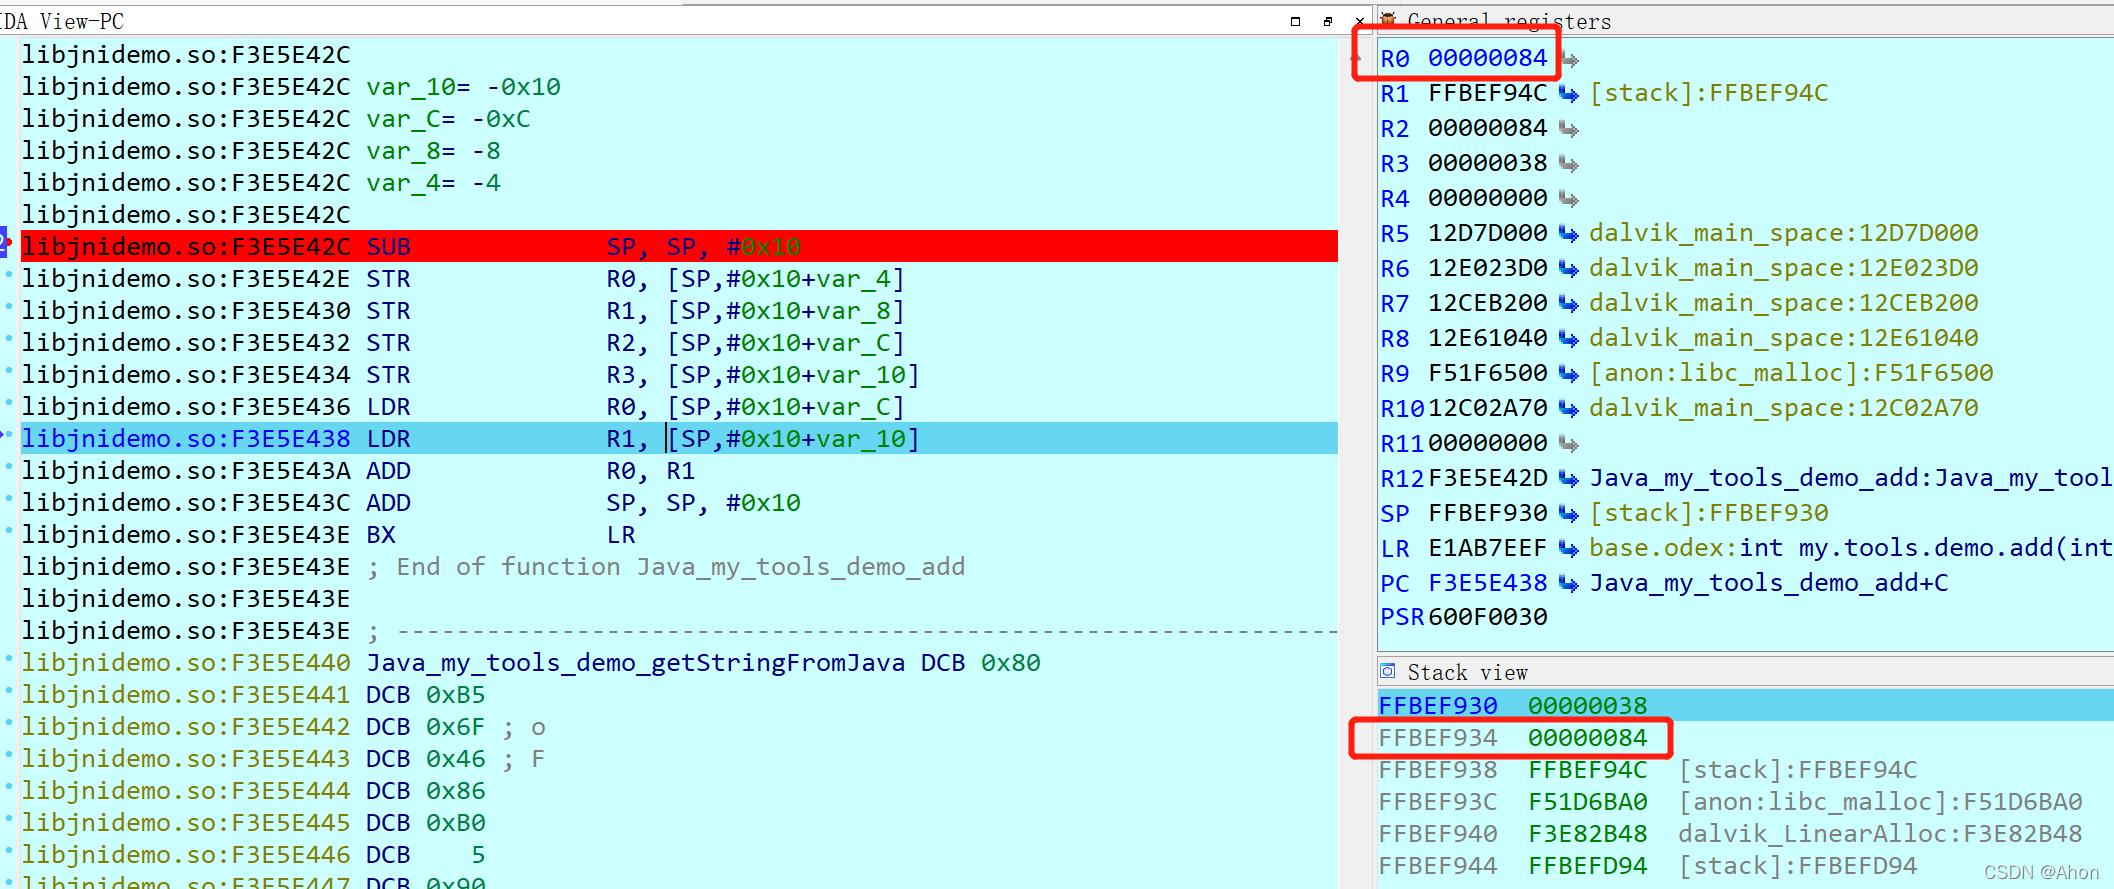This screenshot has width=2114, height=889.
Task: Select DCB 0x46 line with comment F
Action: coord(679,759)
